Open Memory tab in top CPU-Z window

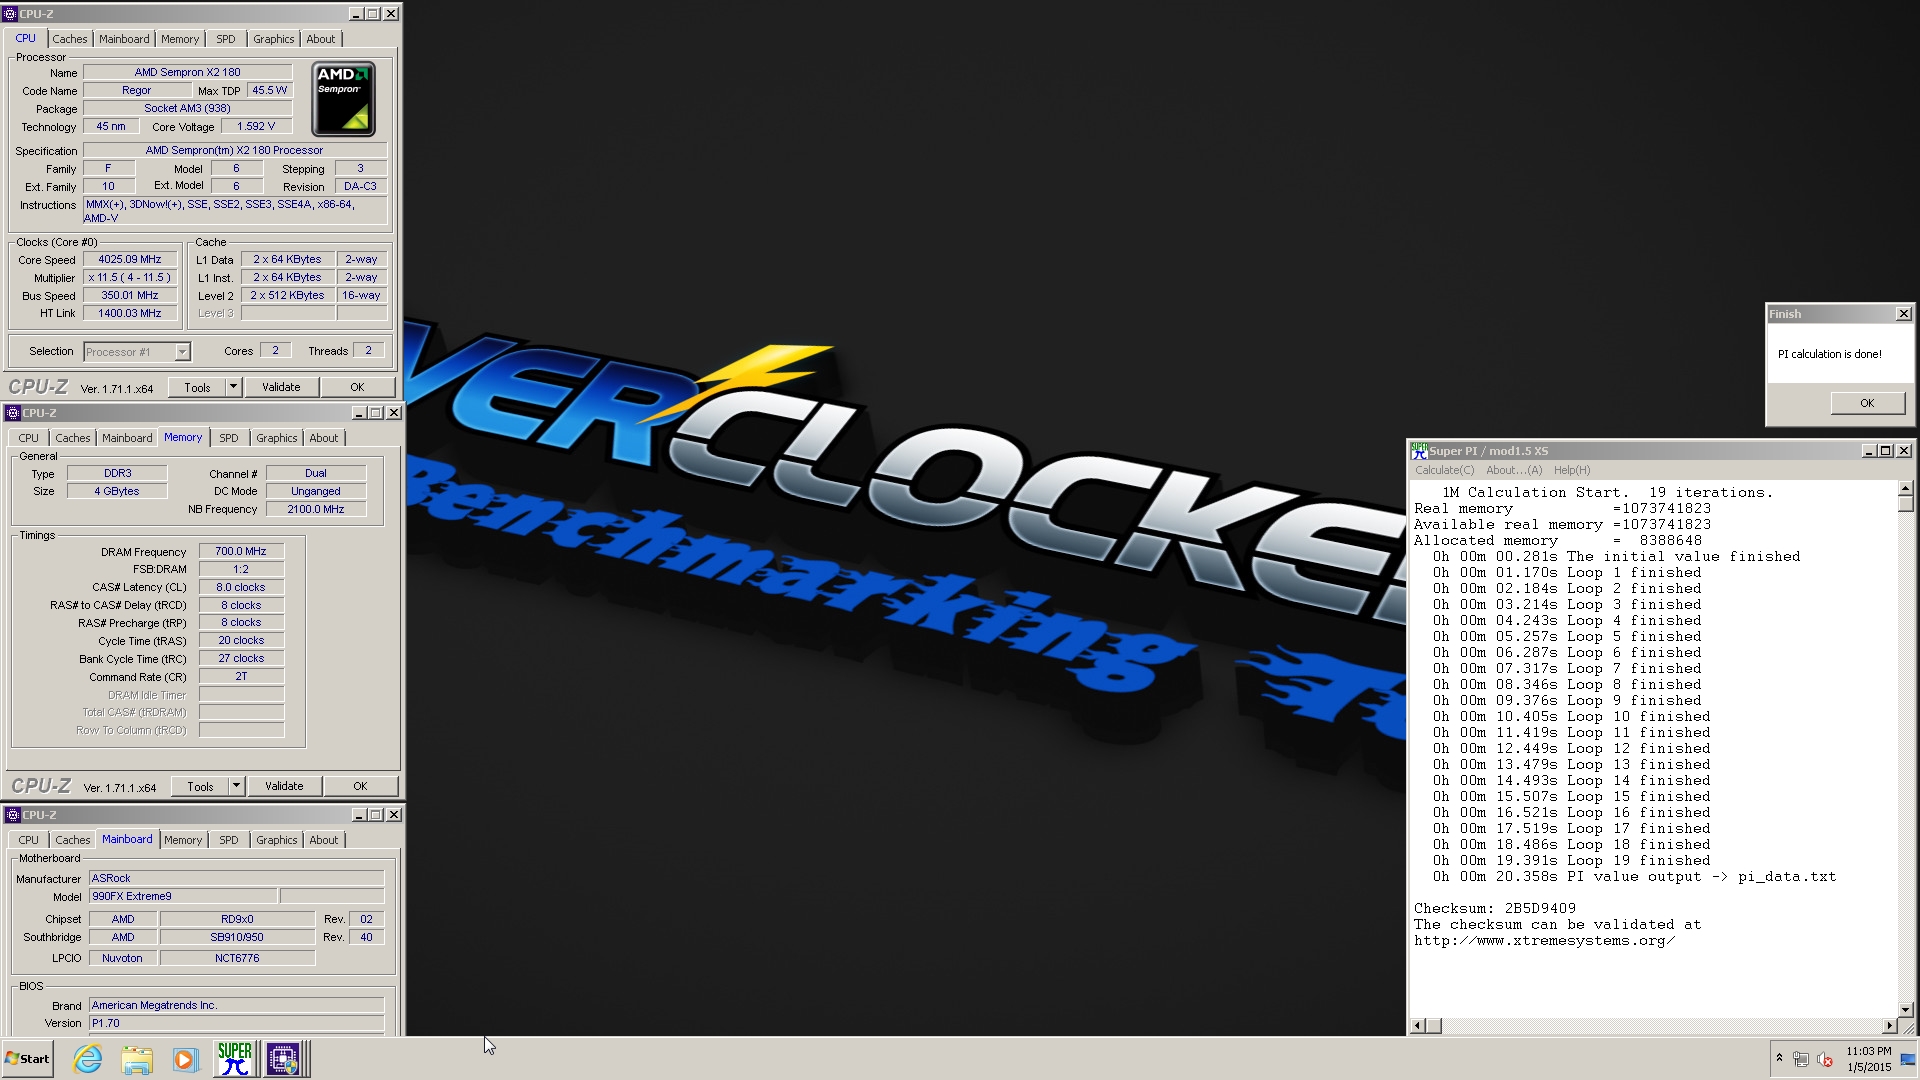point(180,39)
